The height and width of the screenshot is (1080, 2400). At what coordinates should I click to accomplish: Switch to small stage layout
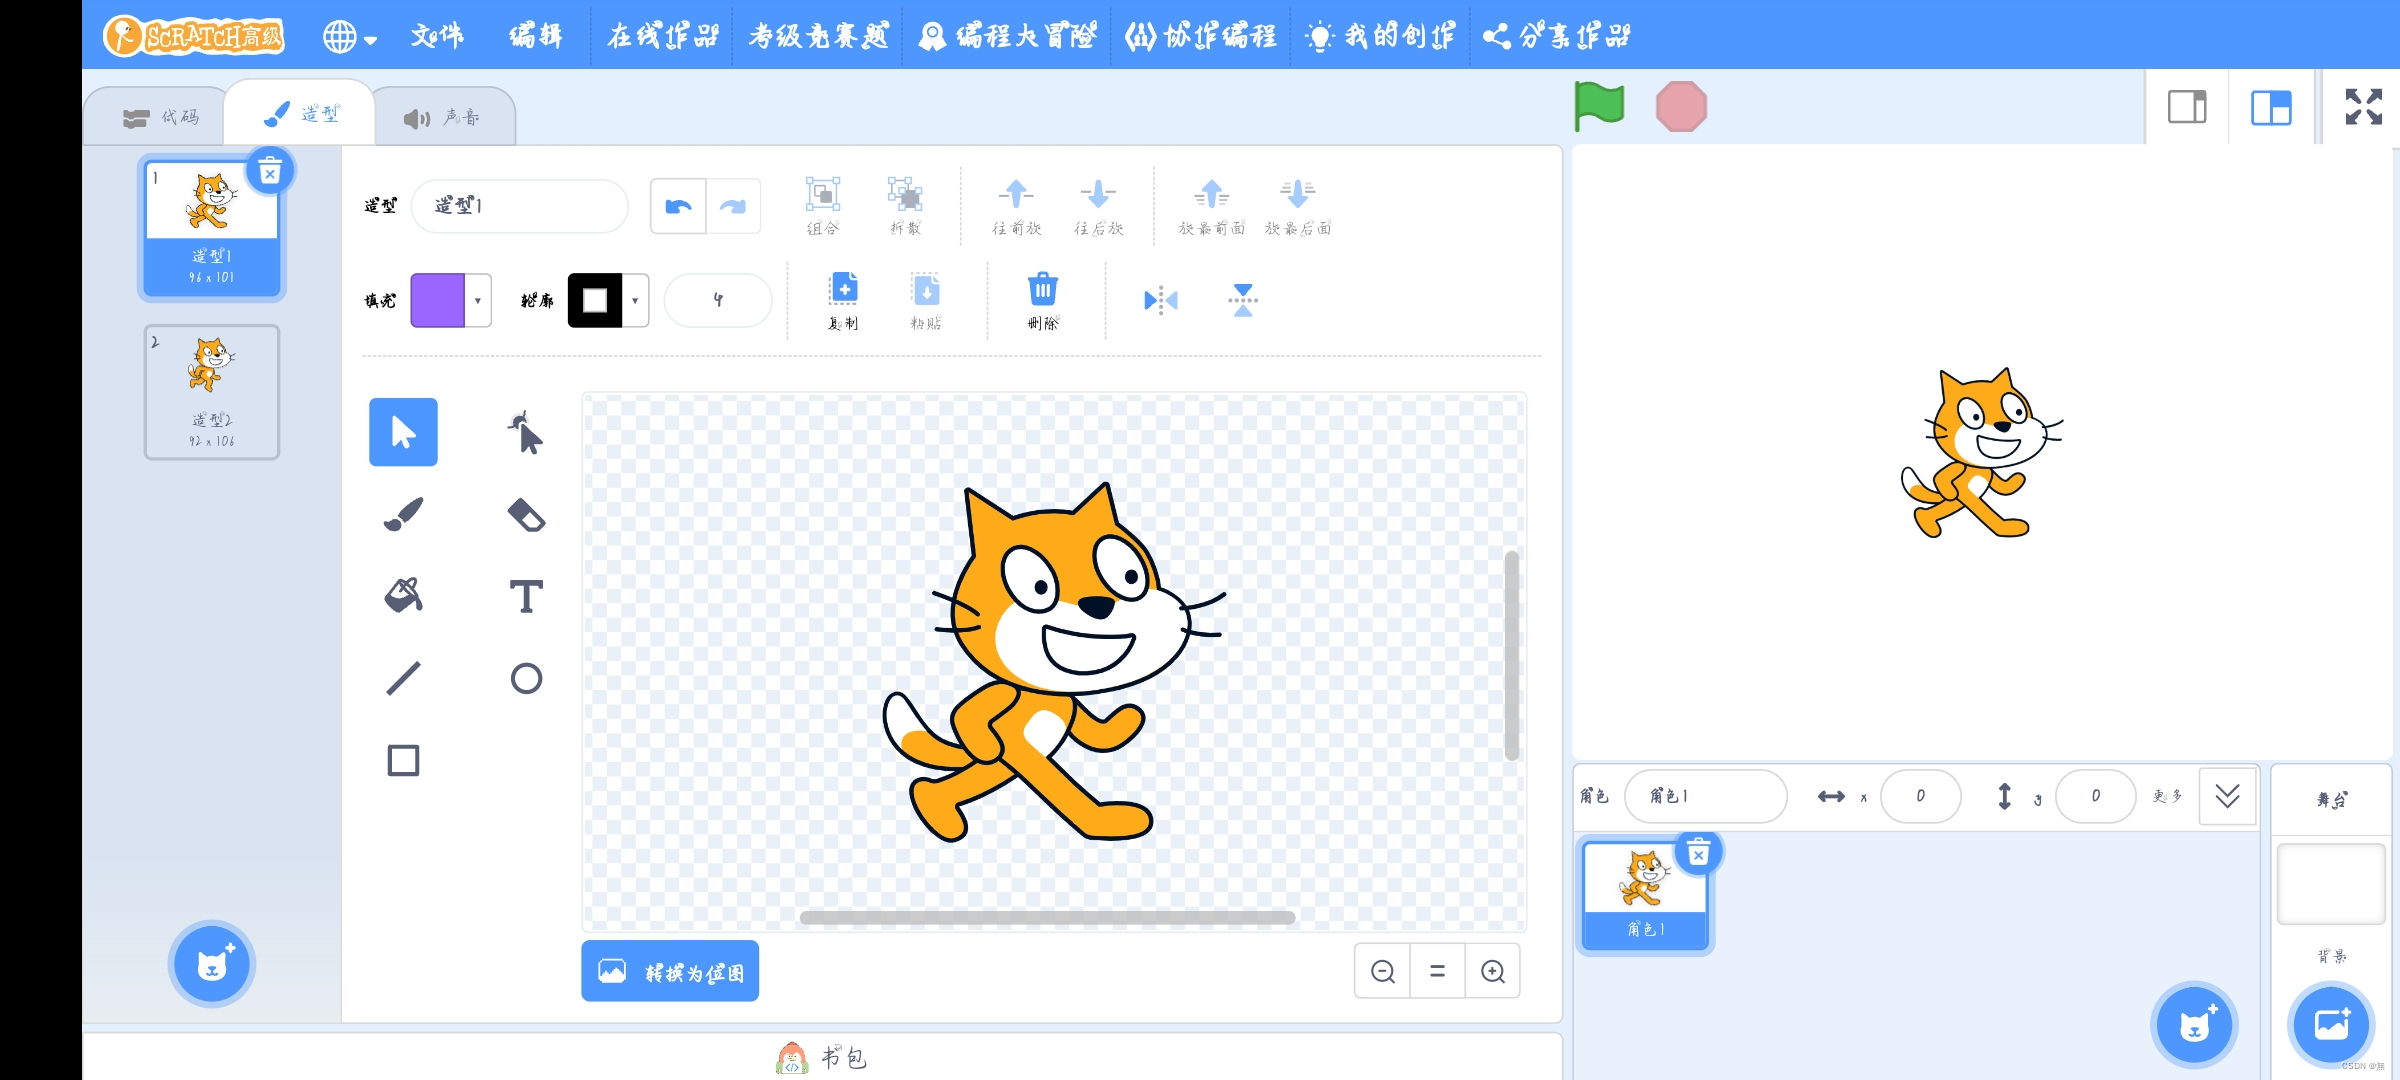2187,107
